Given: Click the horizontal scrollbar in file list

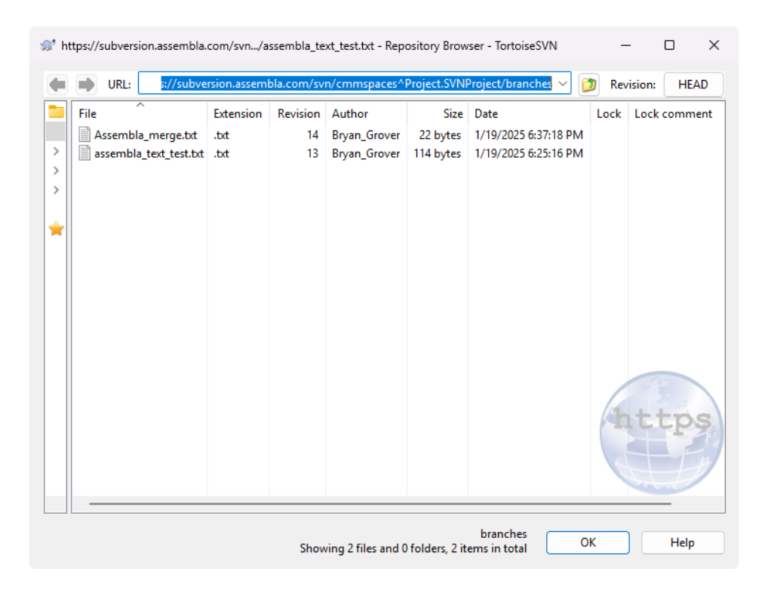Looking at the screenshot, I should tap(380, 504).
